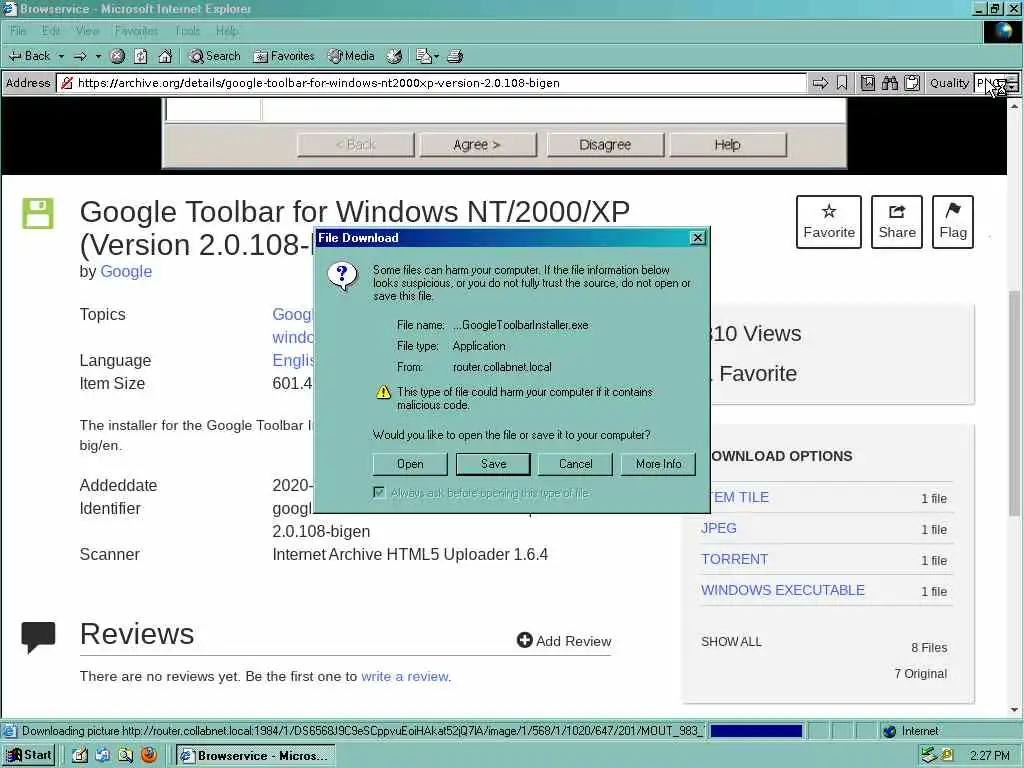Click the bookmark ribbon icon by the address bar

coord(842,83)
